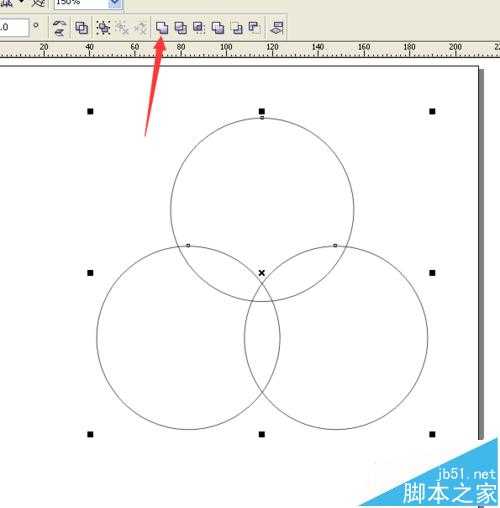Click the greyed-out Ungroup icon
This screenshot has width=500, height=508.
pyautogui.click(x=122, y=28)
